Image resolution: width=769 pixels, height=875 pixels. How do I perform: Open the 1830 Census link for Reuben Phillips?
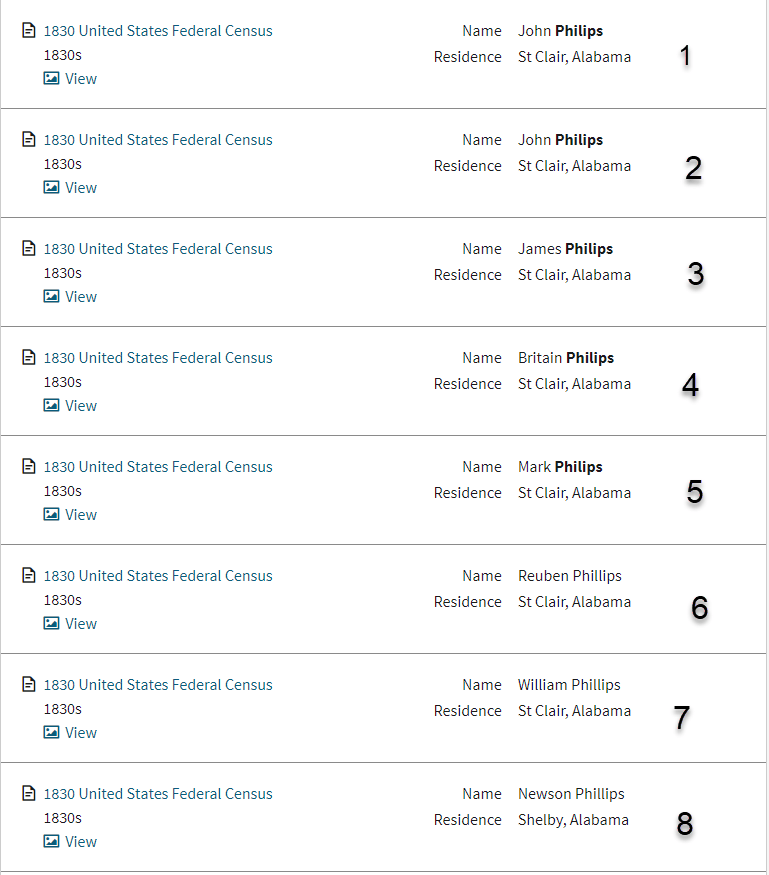[158, 576]
